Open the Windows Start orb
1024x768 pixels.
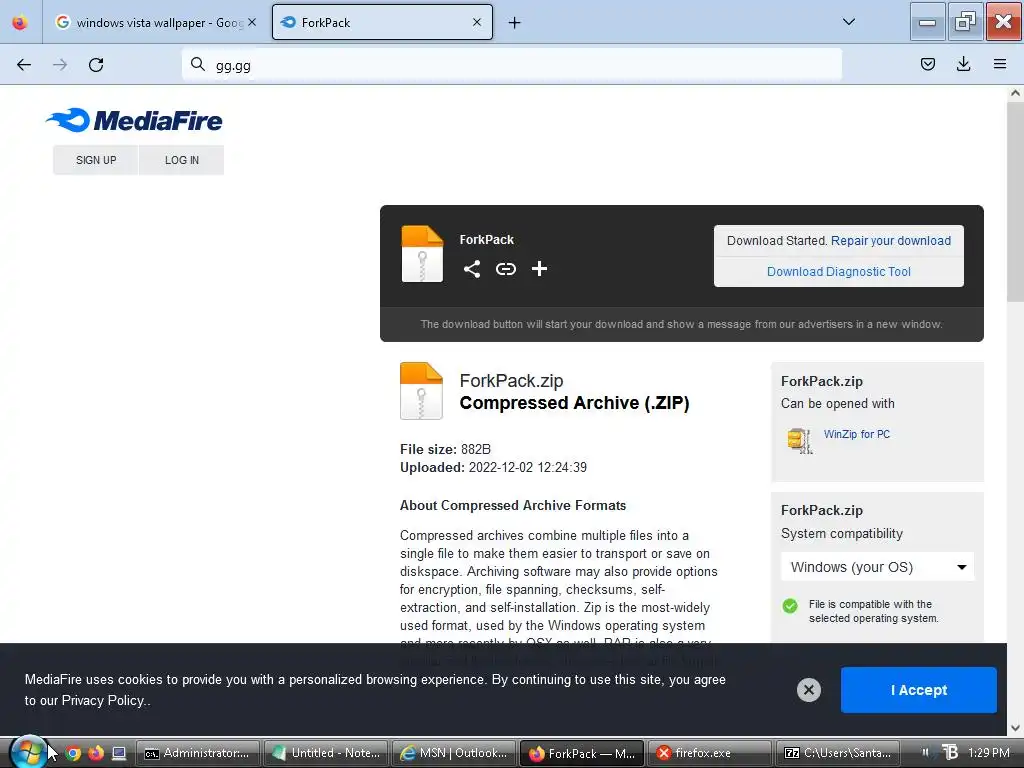tap(27, 752)
